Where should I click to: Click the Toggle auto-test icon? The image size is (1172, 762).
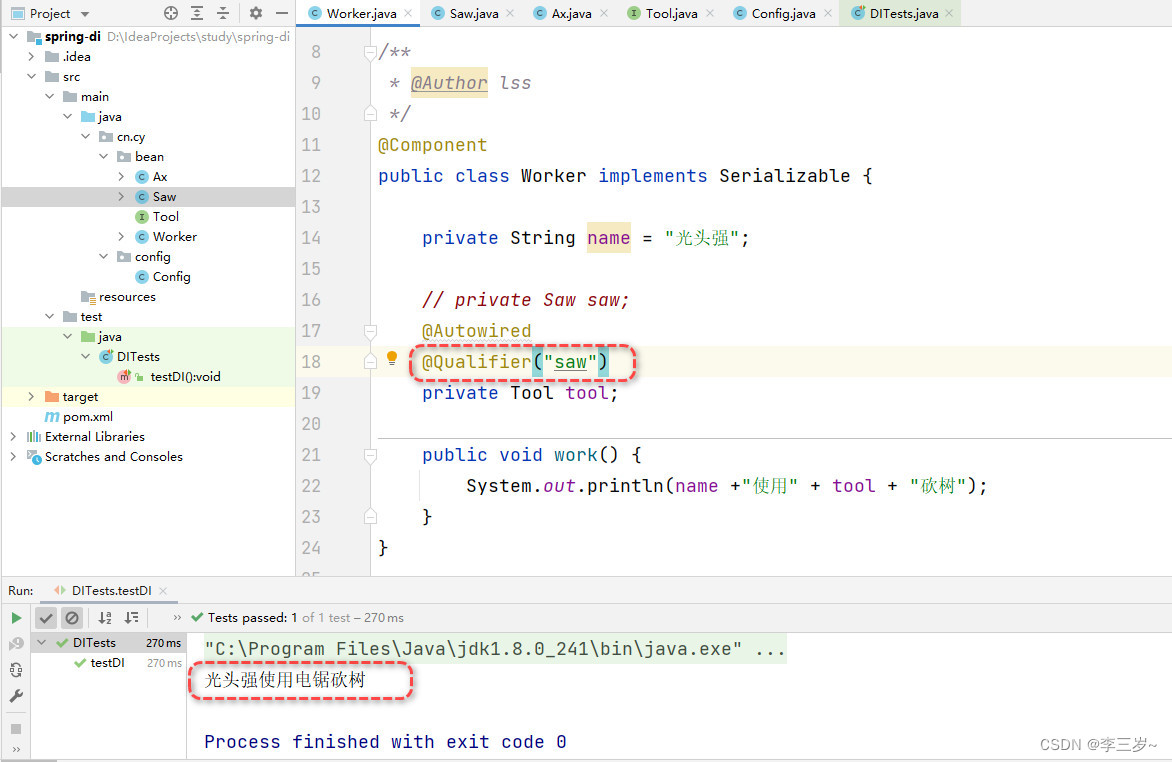16,670
